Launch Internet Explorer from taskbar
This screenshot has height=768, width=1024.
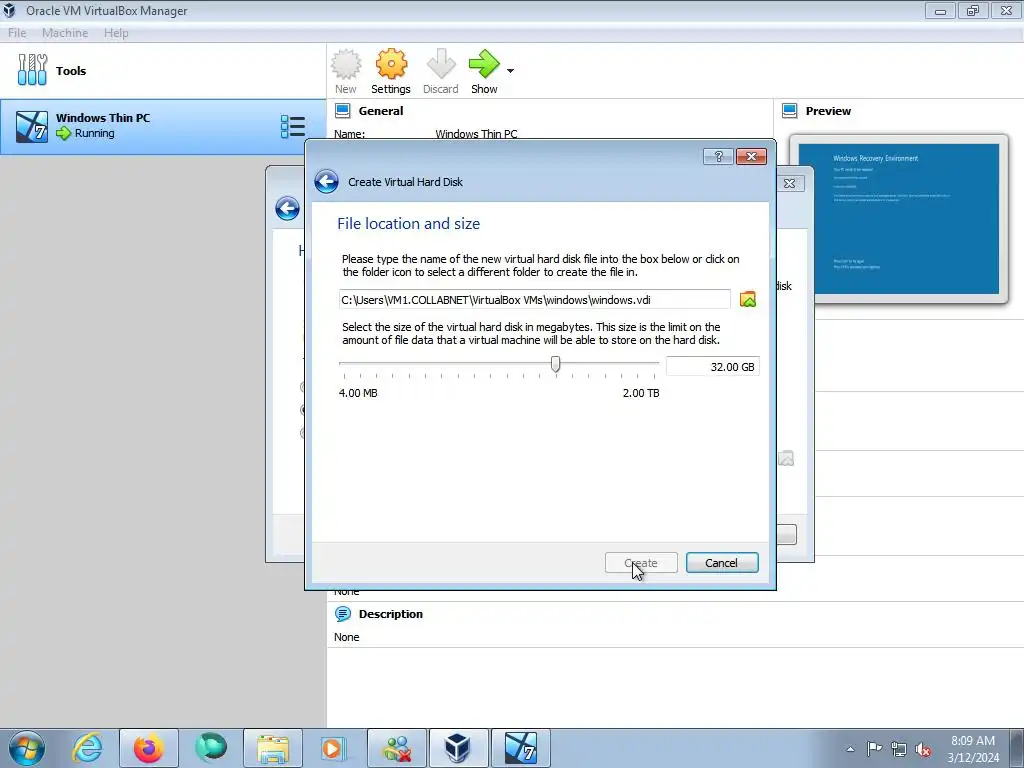(x=88, y=748)
